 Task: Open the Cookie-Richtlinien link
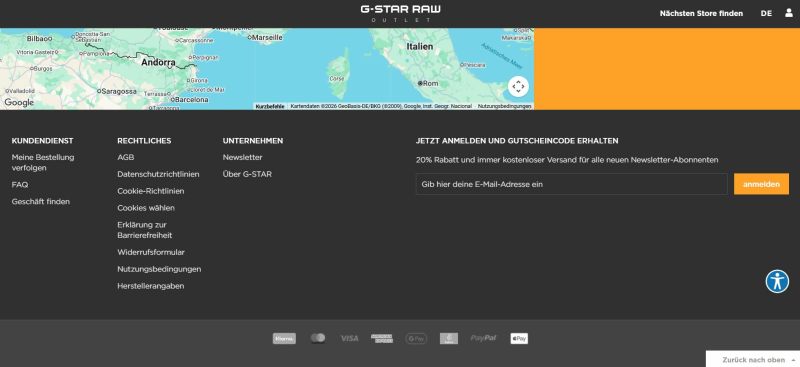coord(151,191)
